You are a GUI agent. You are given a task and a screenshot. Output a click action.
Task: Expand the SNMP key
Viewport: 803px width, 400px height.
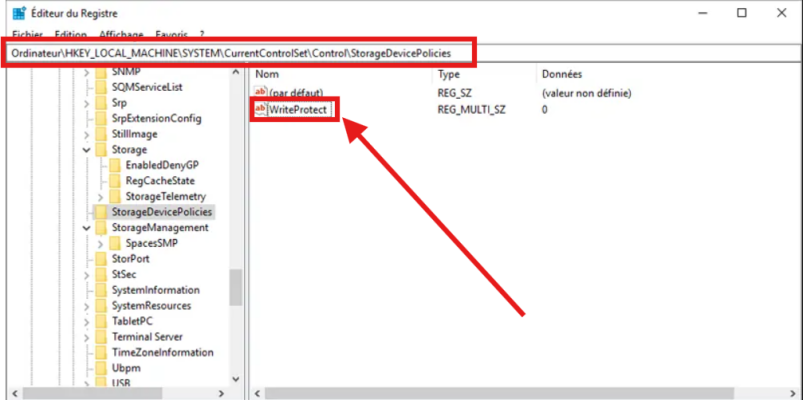coord(87,71)
